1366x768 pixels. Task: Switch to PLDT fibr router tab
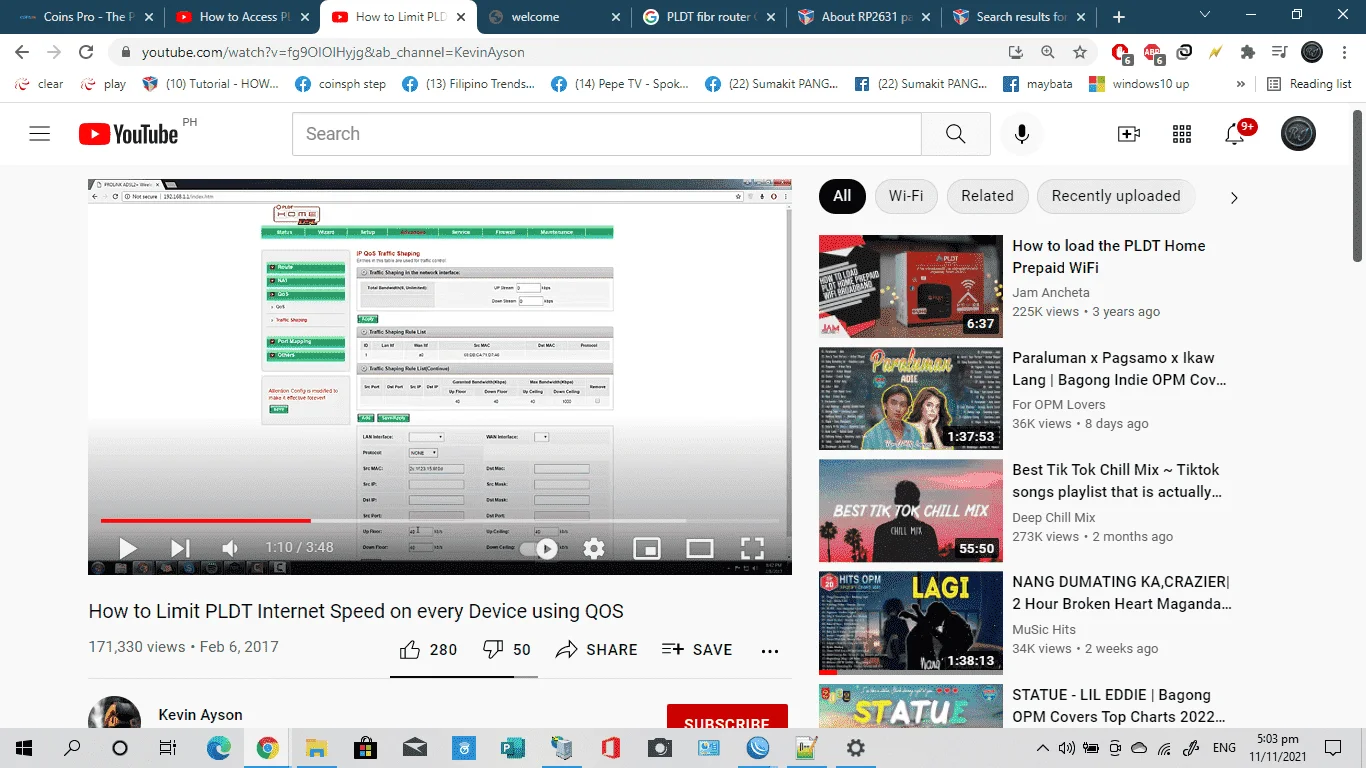[711, 17]
